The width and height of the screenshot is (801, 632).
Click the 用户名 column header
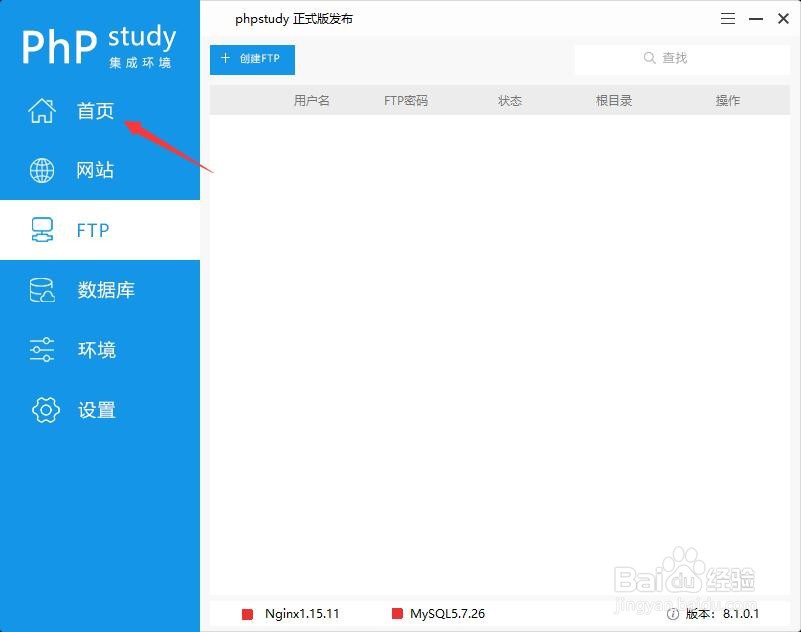tap(312, 101)
